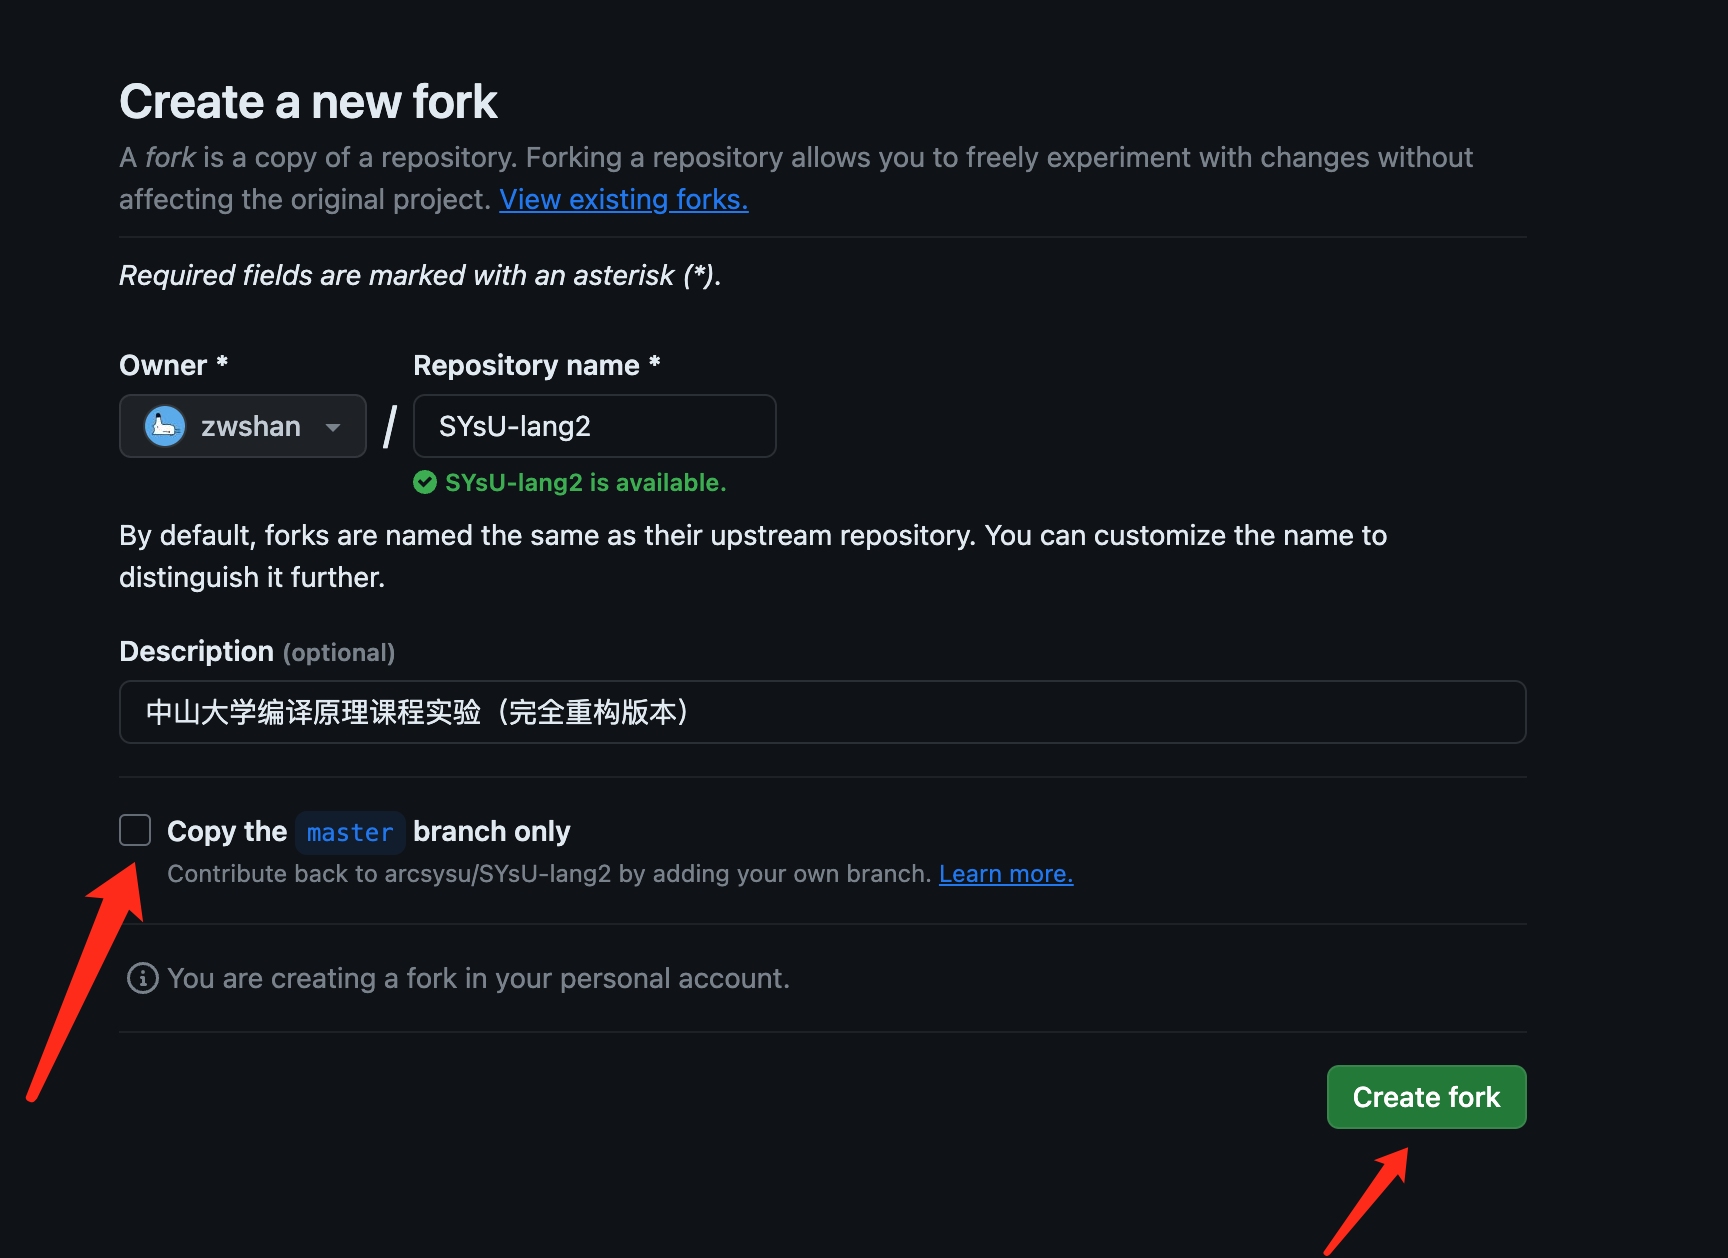Screen dimensions: 1728x1258
Task: Expand the chevron on the zwshan selector
Action: click(x=333, y=426)
